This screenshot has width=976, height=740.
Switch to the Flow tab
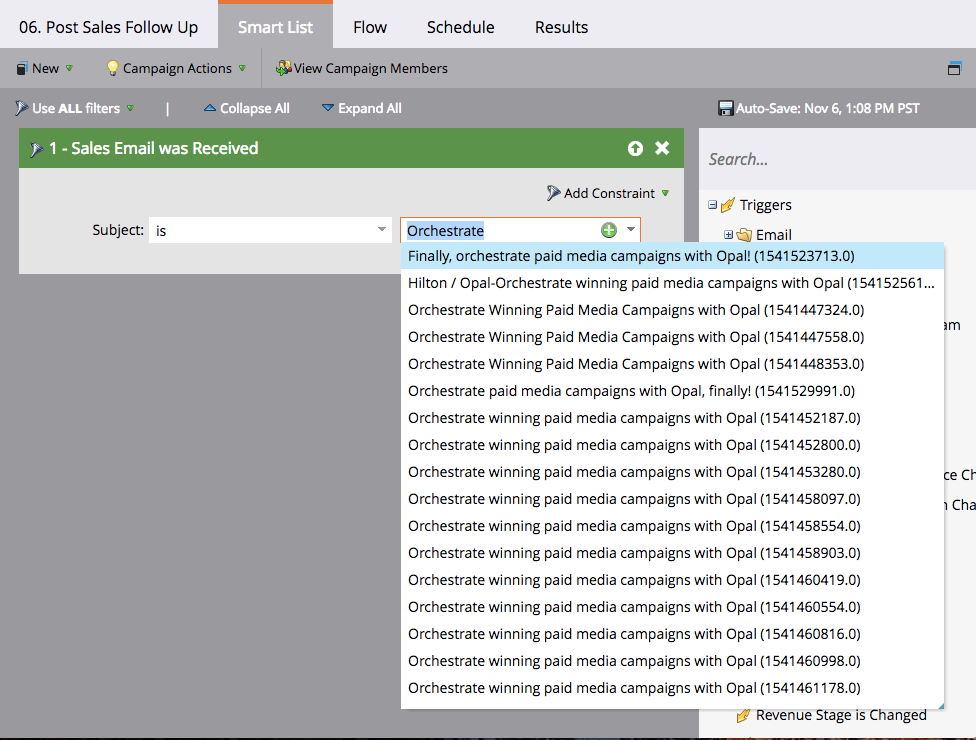(370, 27)
